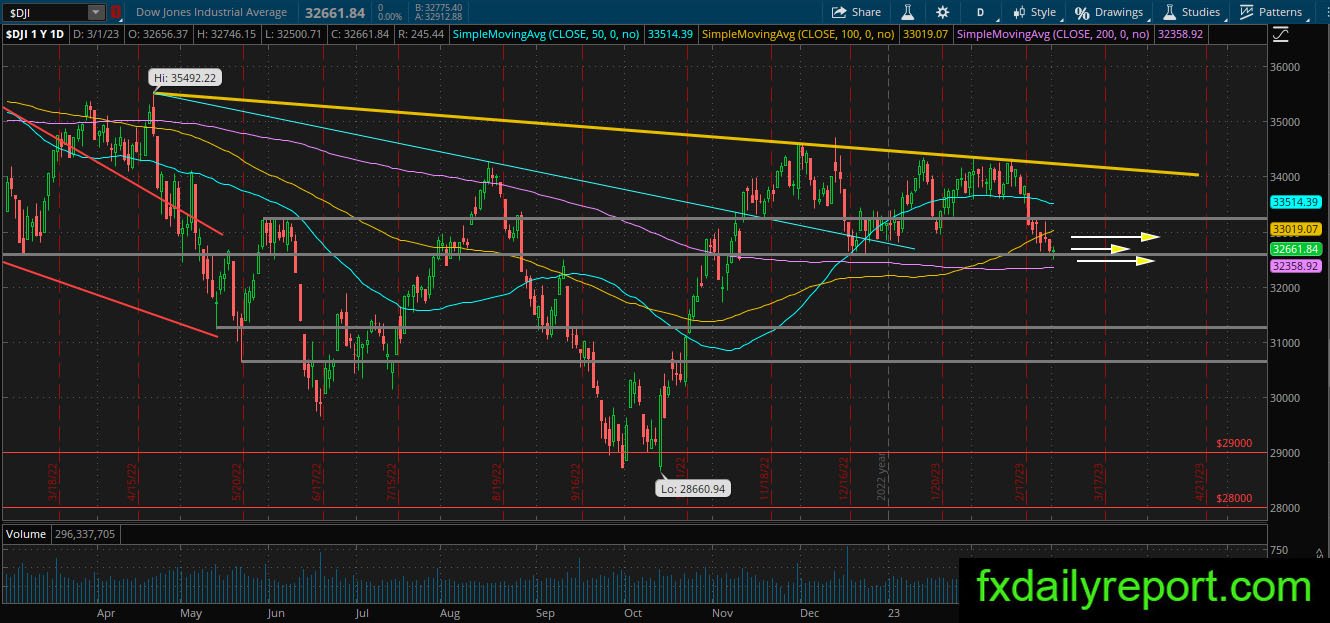Open the Patterns menu
1330x623 pixels.
1271,12
